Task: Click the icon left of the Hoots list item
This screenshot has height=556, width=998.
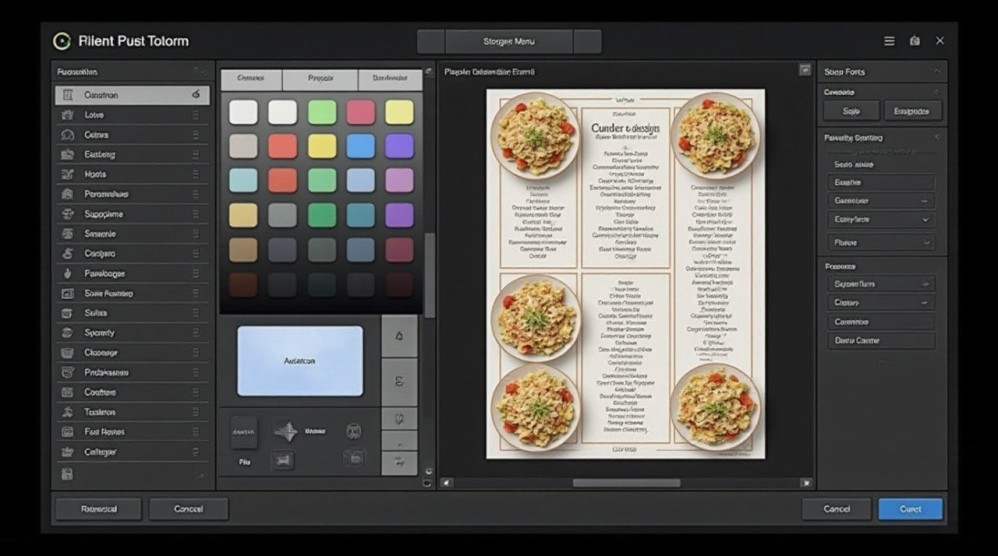Action: click(x=68, y=174)
